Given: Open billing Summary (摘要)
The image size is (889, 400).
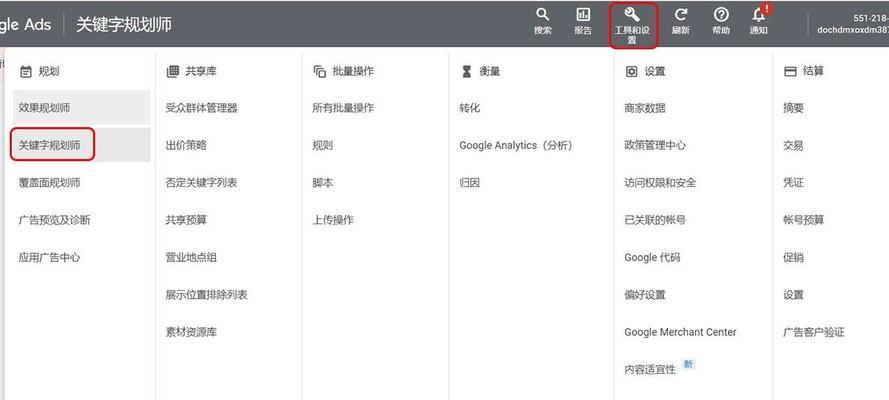Looking at the screenshot, I should (x=793, y=108).
